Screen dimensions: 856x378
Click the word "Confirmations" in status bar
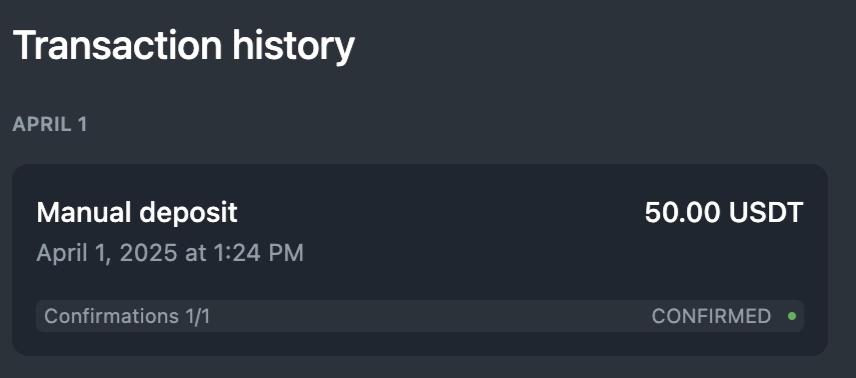pyautogui.click(x=111, y=316)
